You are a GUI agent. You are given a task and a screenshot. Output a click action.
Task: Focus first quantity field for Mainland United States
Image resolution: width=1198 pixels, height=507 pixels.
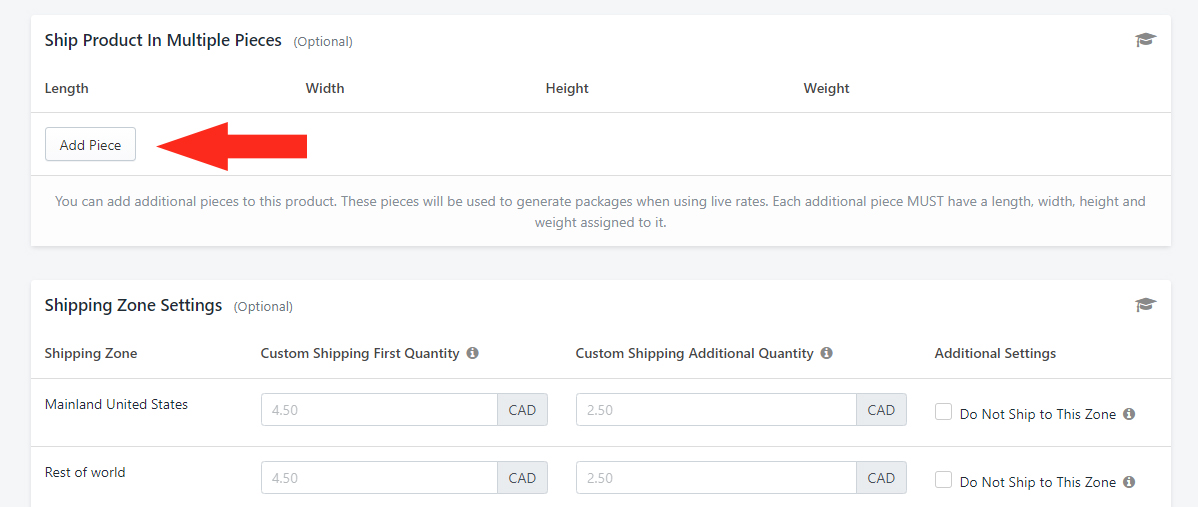click(x=380, y=410)
